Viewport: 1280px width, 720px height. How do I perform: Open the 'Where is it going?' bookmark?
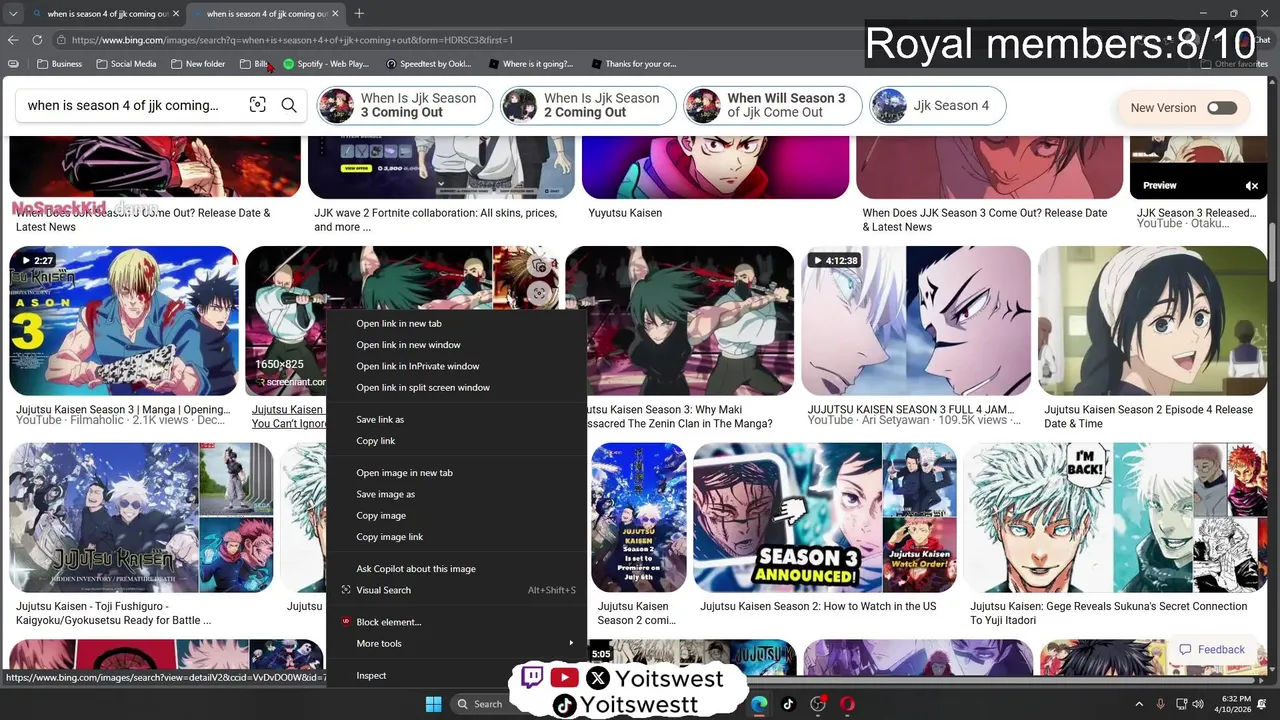(531, 64)
